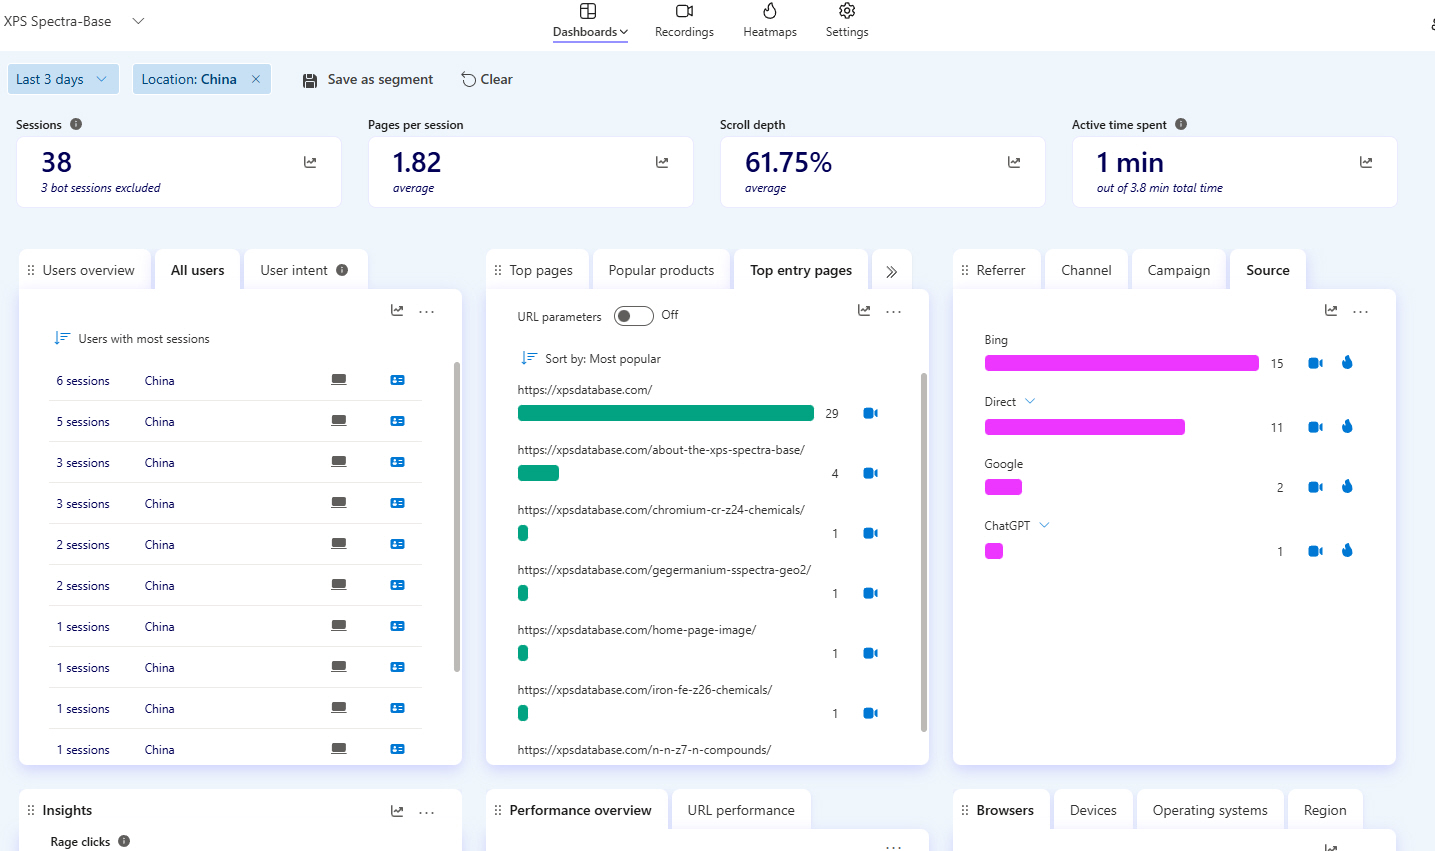This screenshot has height=851, width=1435.
Task: Expand the ChatGPT source chevron
Action: pyautogui.click(x=1044, y=525)
